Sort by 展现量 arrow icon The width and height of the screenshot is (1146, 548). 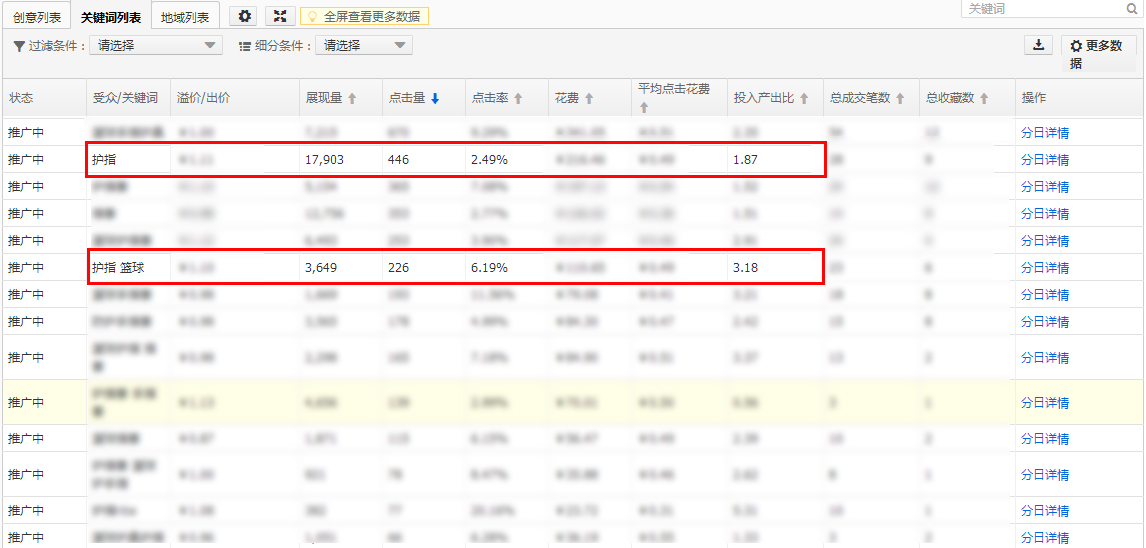(x=352, y=99)
